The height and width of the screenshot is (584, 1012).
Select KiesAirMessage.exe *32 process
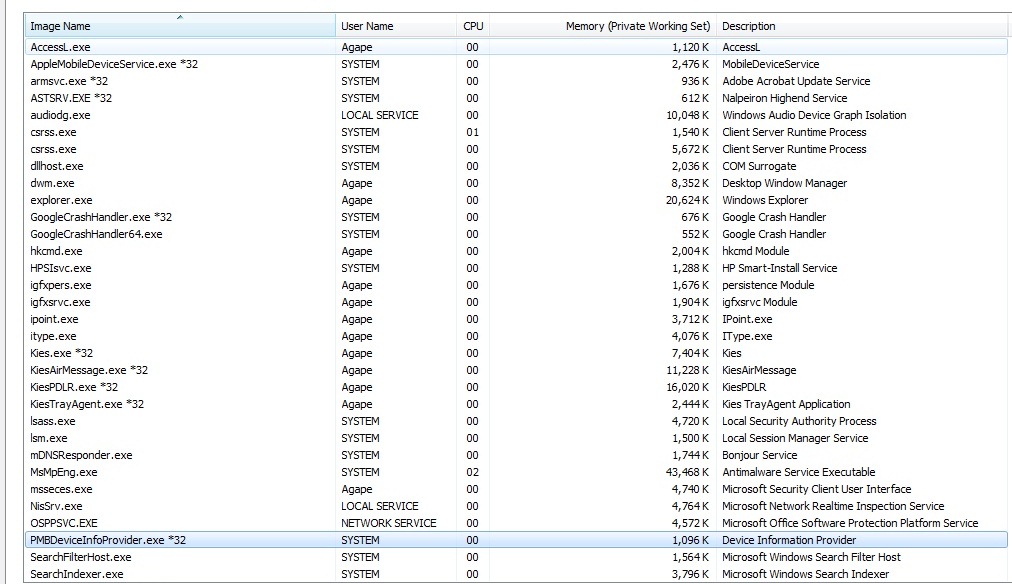tap(516, 370)
